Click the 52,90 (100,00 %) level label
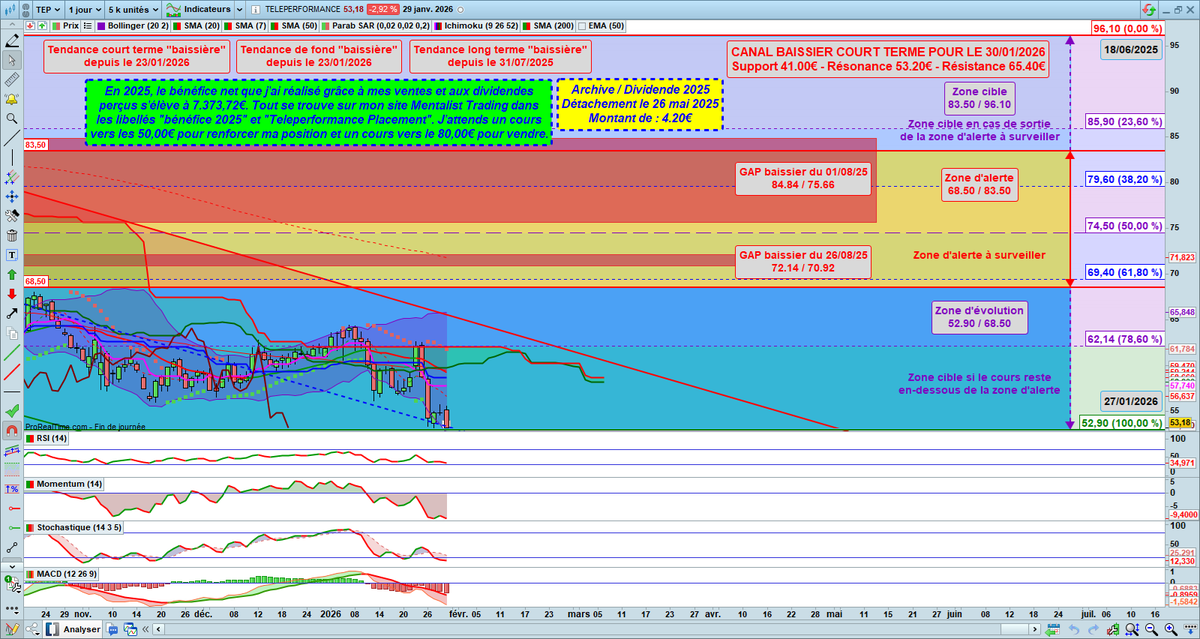The height and width of the screenshot is (639, 1200). [1124, 423]
